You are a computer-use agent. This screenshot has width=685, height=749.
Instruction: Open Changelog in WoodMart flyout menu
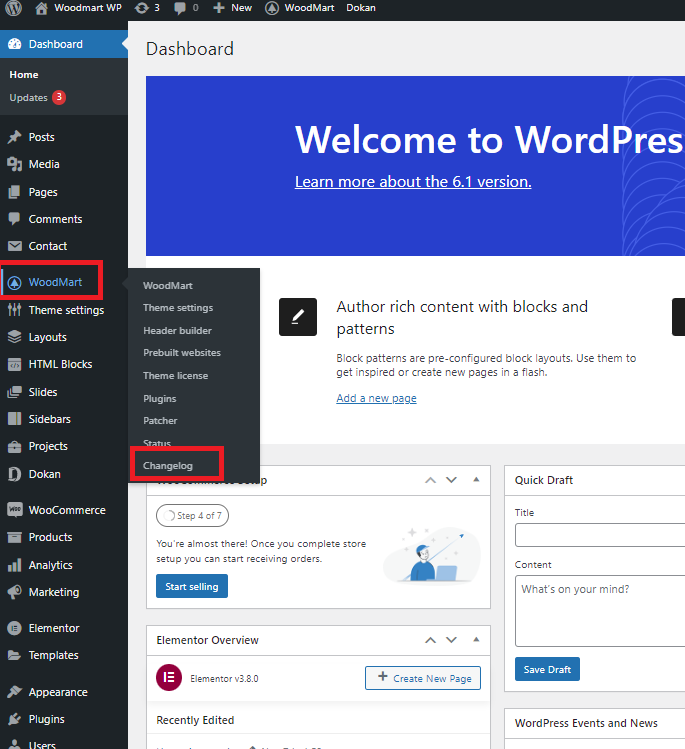(168, 466)
